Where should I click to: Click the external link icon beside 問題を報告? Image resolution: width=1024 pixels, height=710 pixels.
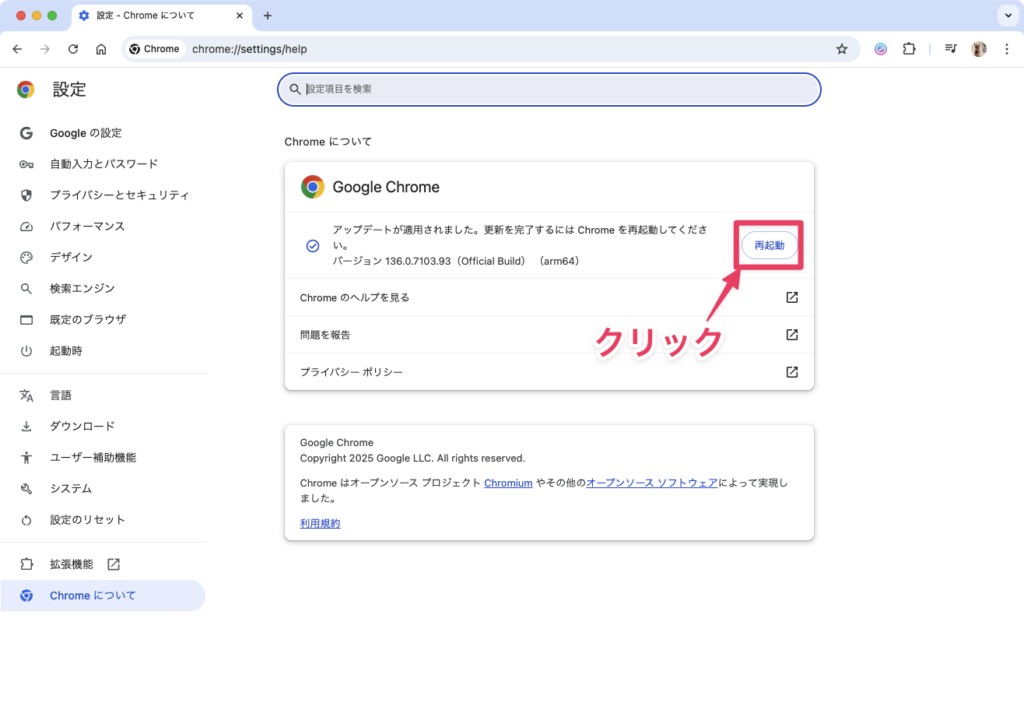(792, 335)
